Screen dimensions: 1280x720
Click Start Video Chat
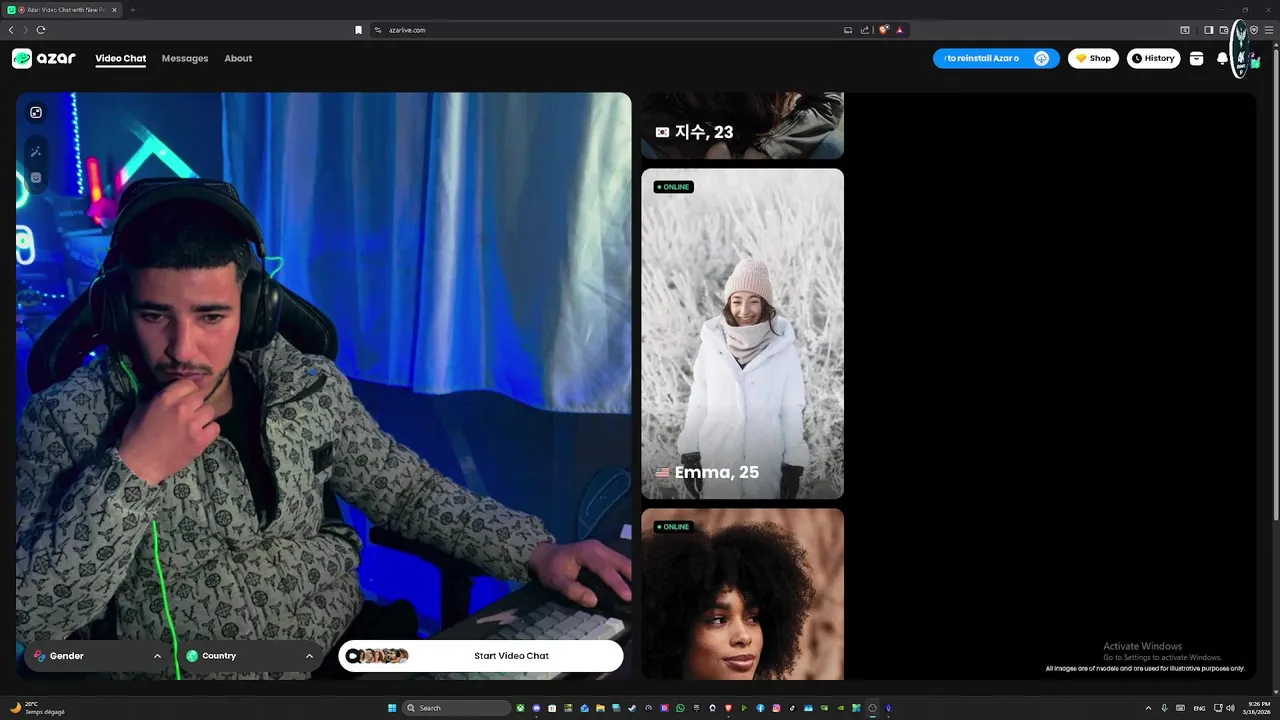[x=481, y=656]
